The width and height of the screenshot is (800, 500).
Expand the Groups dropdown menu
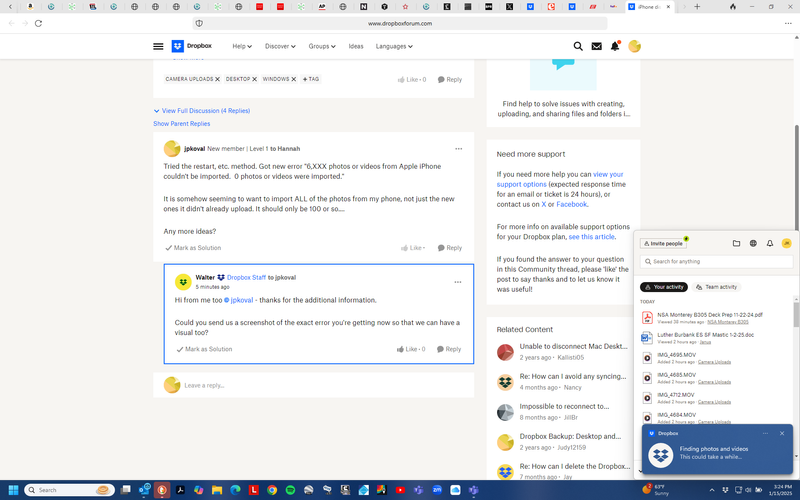pyautogui.click(x=322, y=46)
